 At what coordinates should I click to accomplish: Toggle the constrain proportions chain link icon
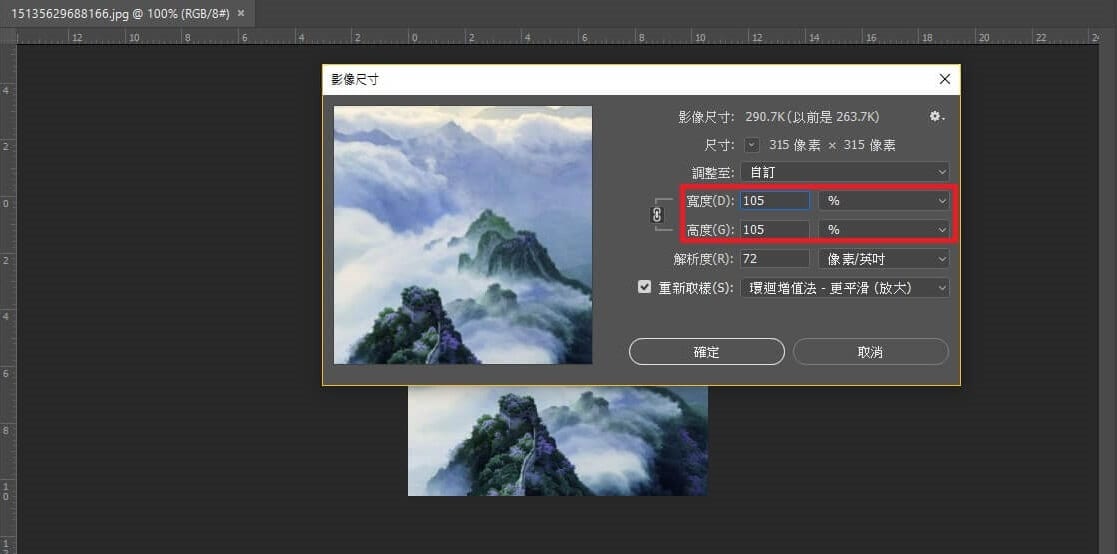click(x=658, y=215)
